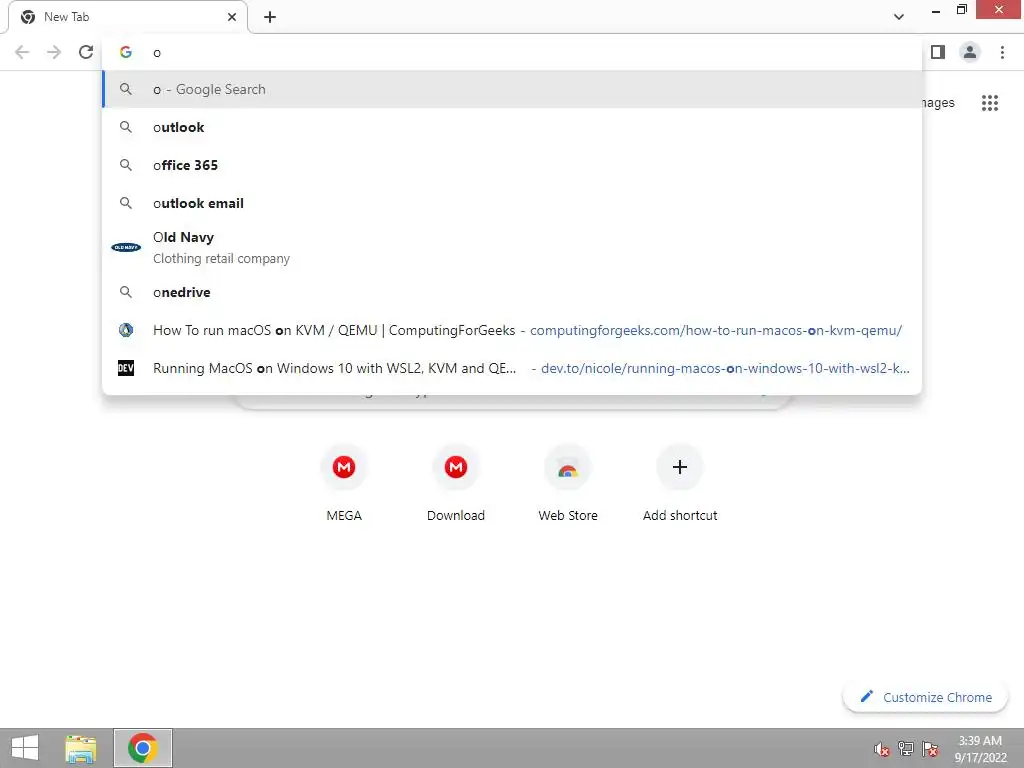Open File Explorer from the taskbar

point(80,748)
